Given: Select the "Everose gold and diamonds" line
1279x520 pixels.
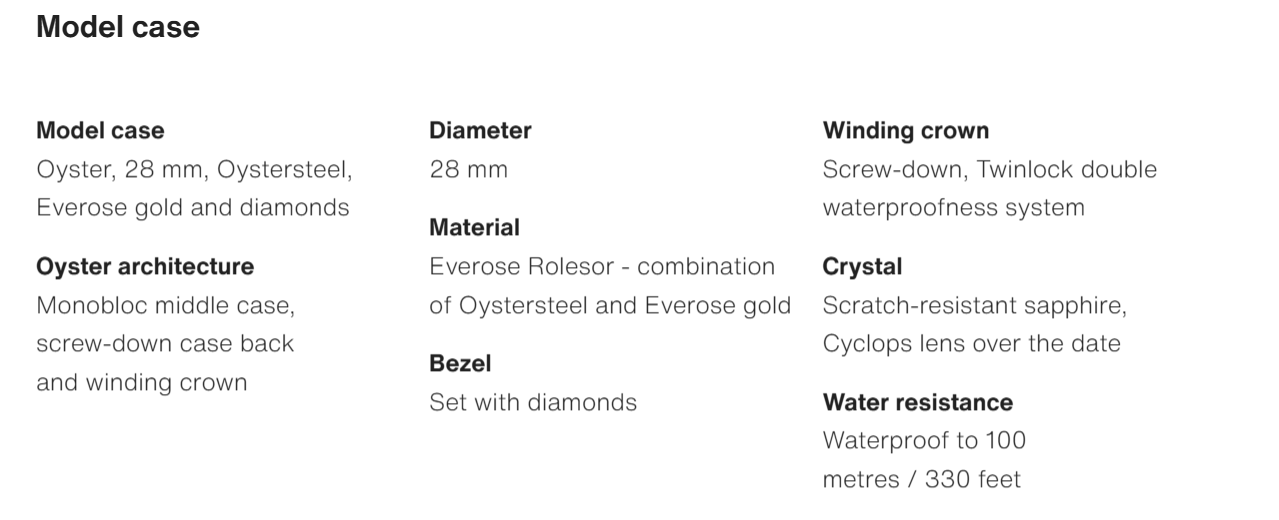Looking at the screenshot, I should tap(193, 208).
